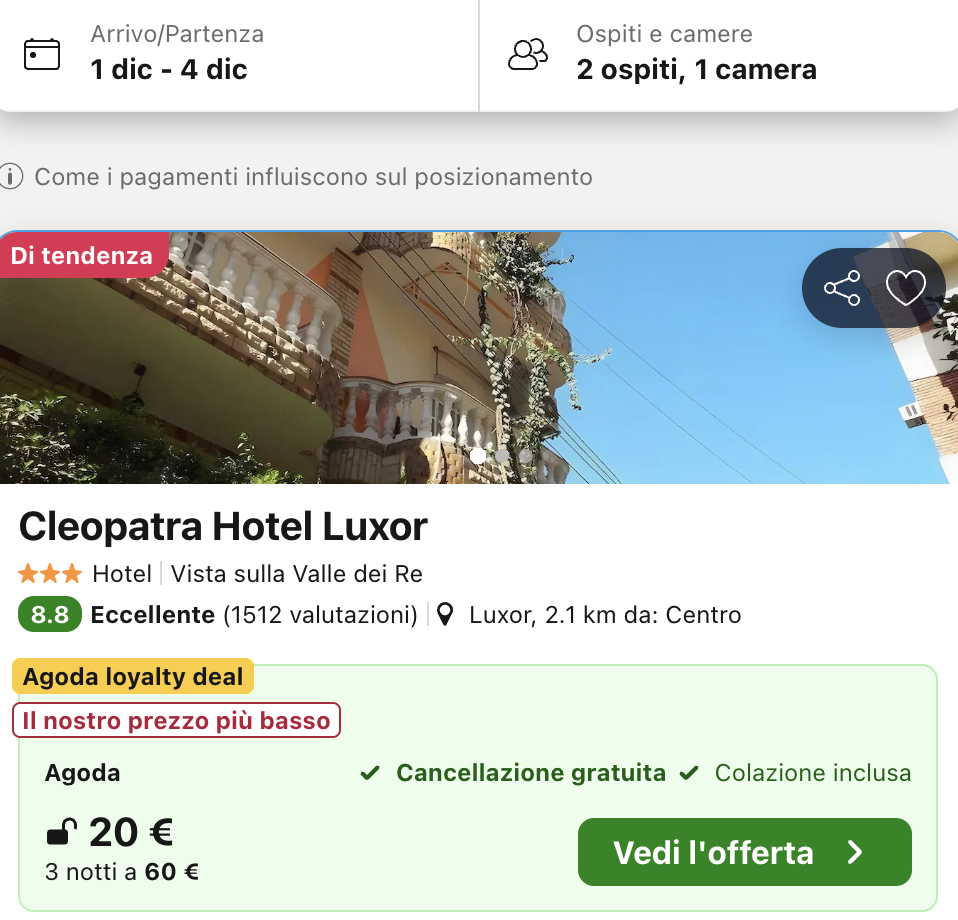Viewport: 958px width, 920px height.
Task: Click the calendar icon for dates
Action: (x=42, y=54)
